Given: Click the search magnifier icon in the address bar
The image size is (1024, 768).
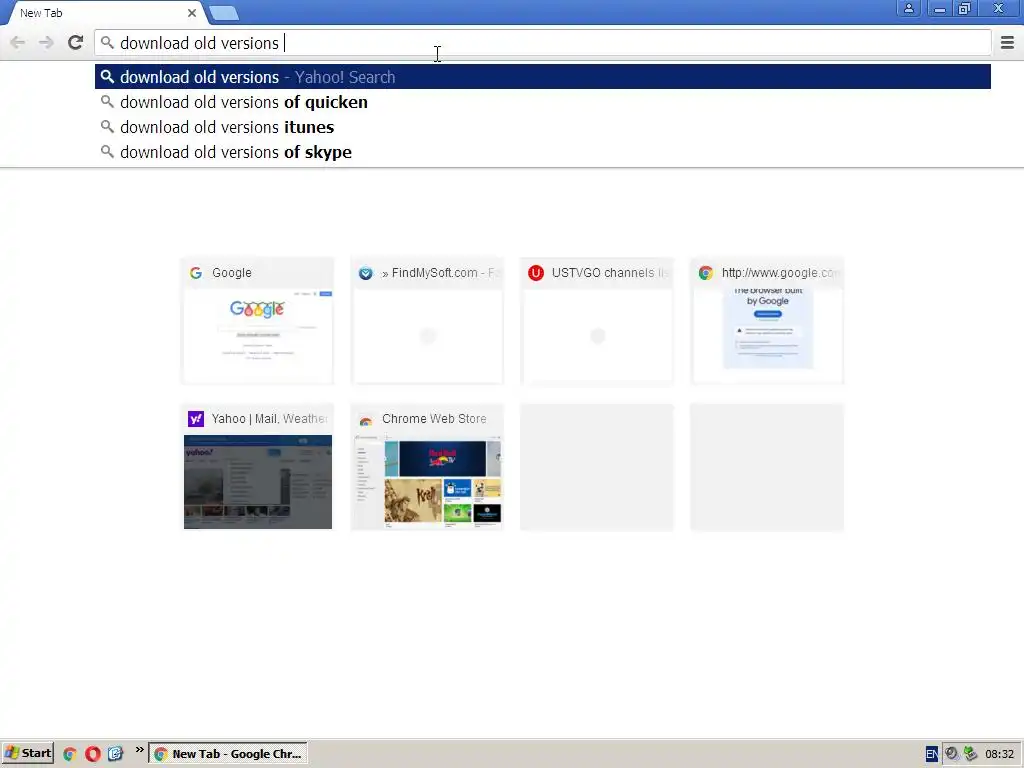Looking at the screenshot, I should click(107, 43).
